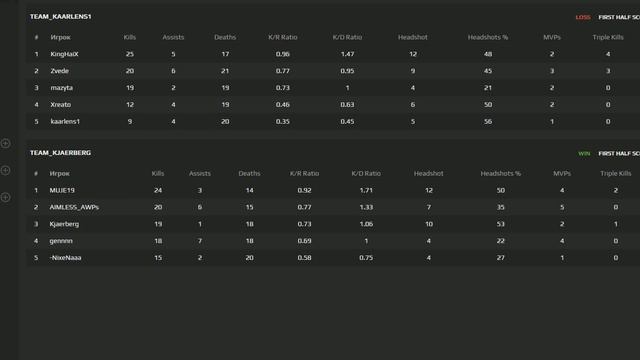Select Zvede's K/D ratio 0.95
This screenshot has width=640, height=360.
tap(347, 71)
